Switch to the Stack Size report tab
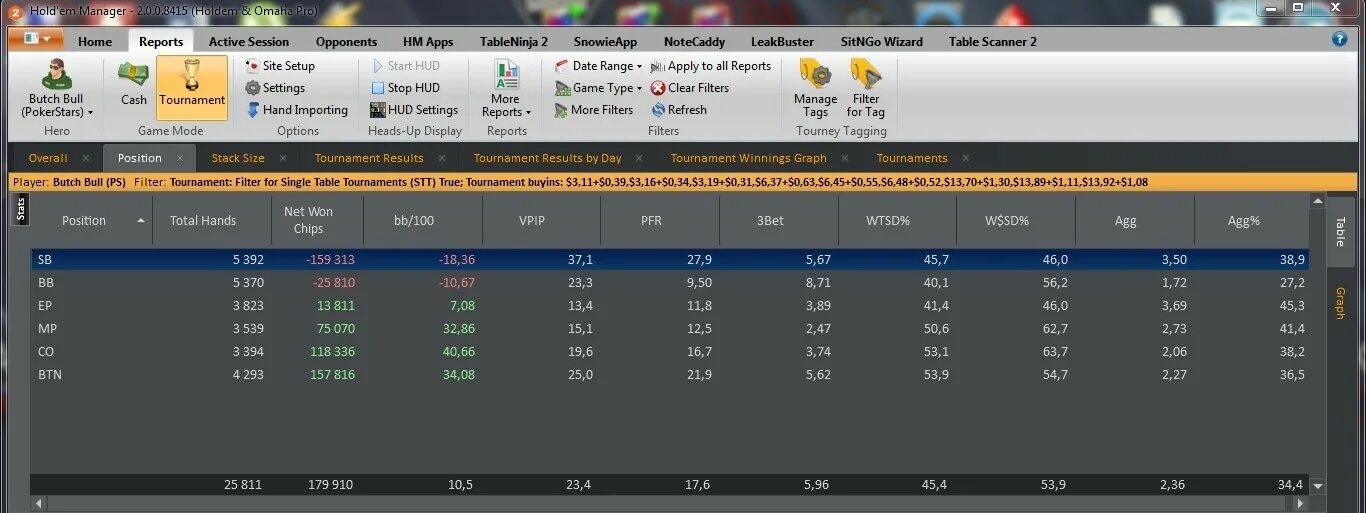1366x513 pixels. 238,158
